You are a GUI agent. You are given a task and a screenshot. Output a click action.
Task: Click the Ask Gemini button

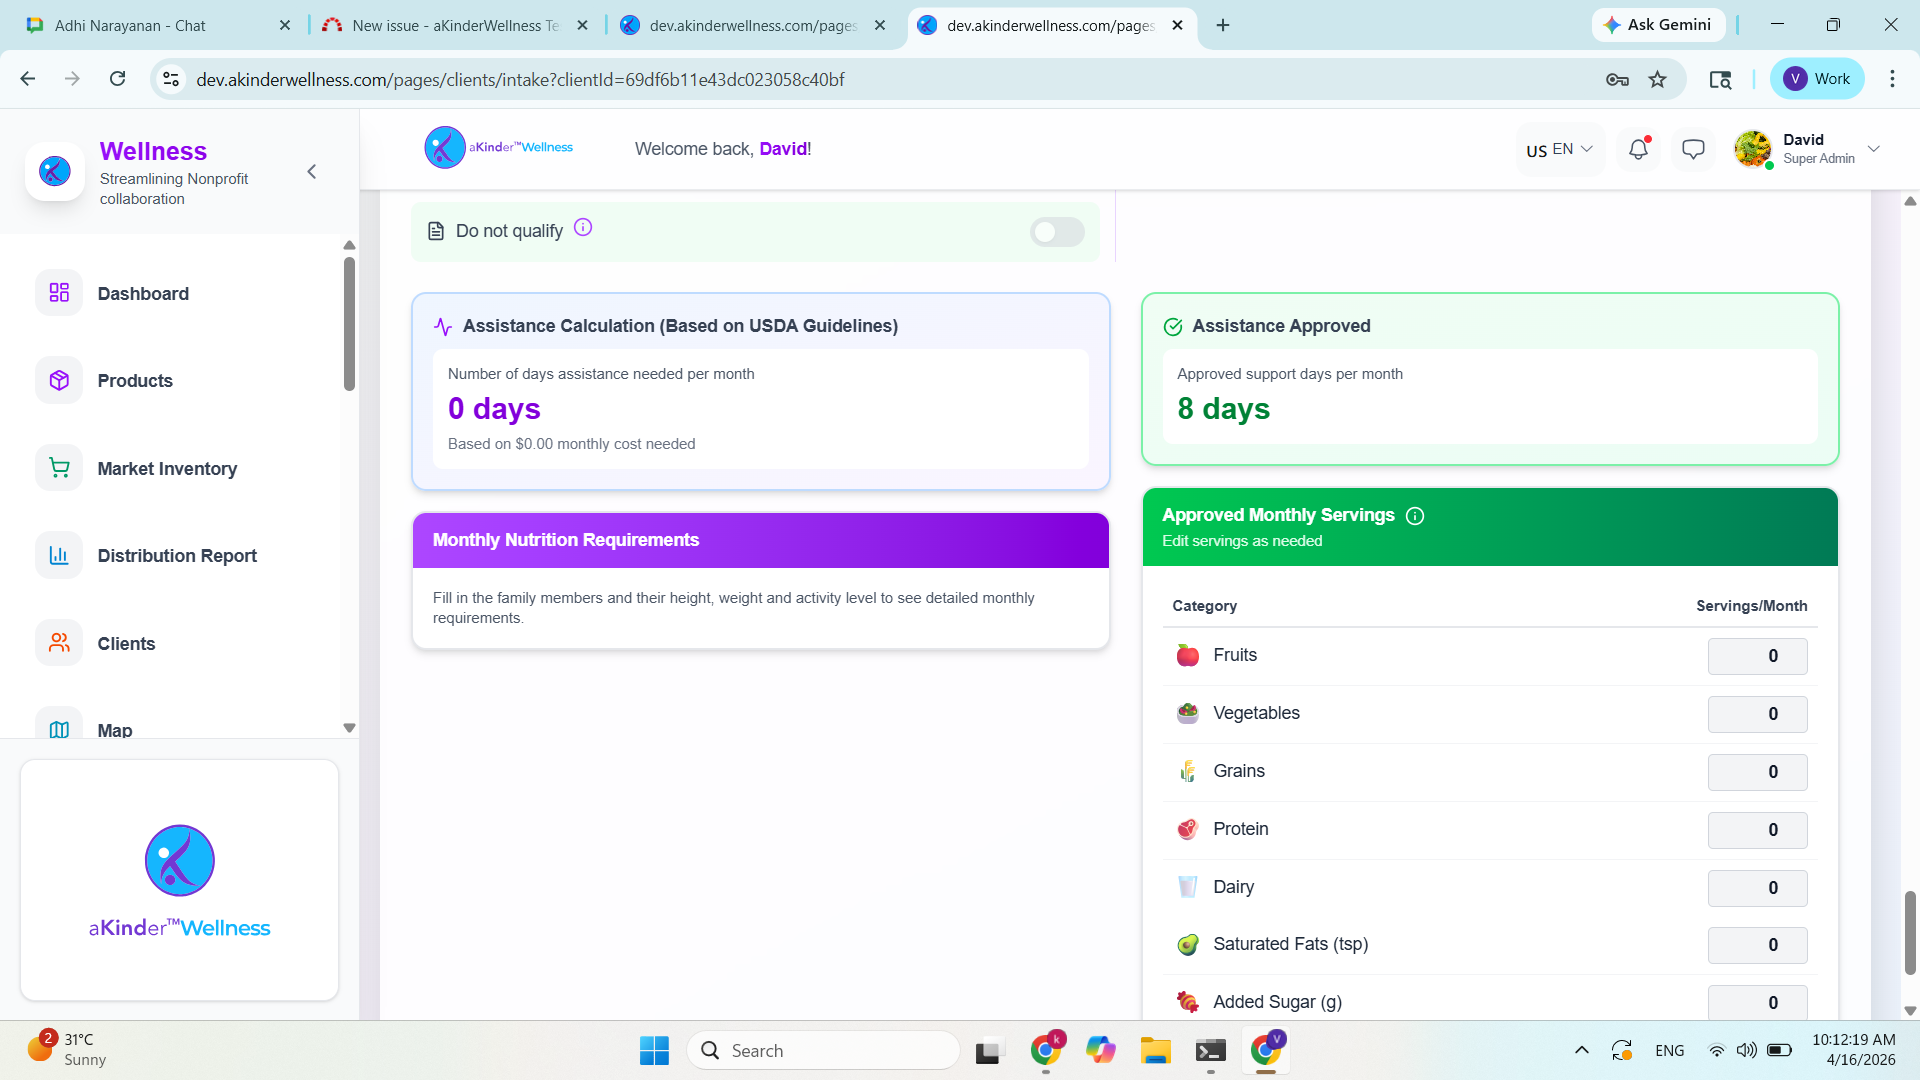[1657, 25]
